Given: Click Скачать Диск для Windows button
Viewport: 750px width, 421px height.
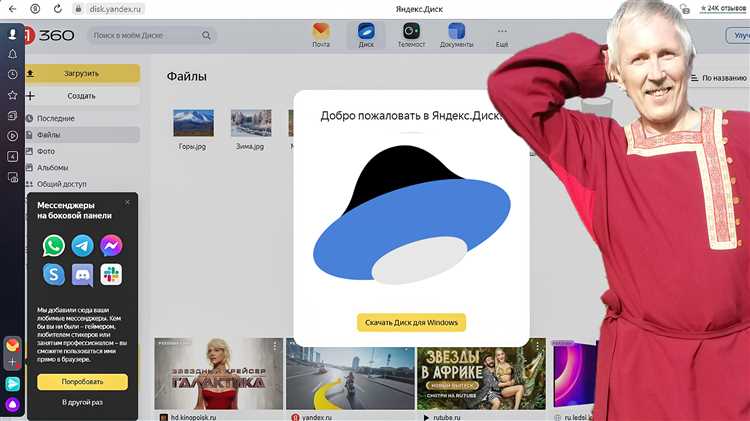Looking at the screenshot, I should coord(411,322).
